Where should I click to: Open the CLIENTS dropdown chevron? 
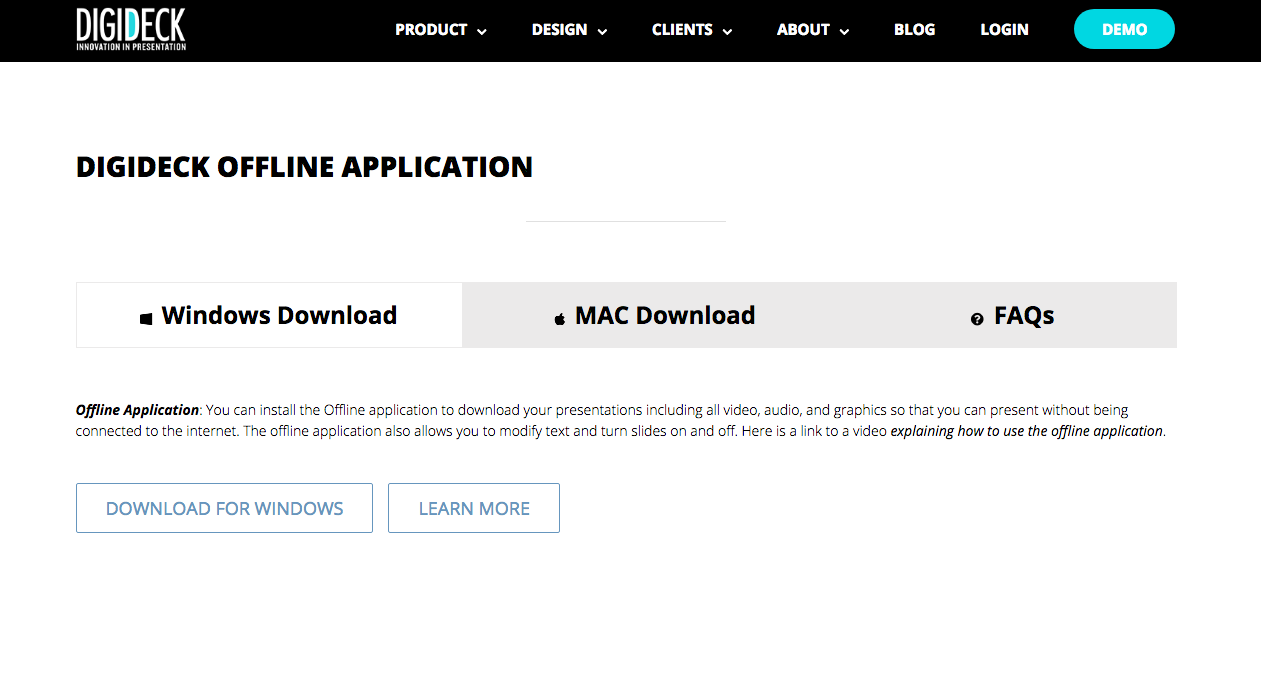(727, 31)
